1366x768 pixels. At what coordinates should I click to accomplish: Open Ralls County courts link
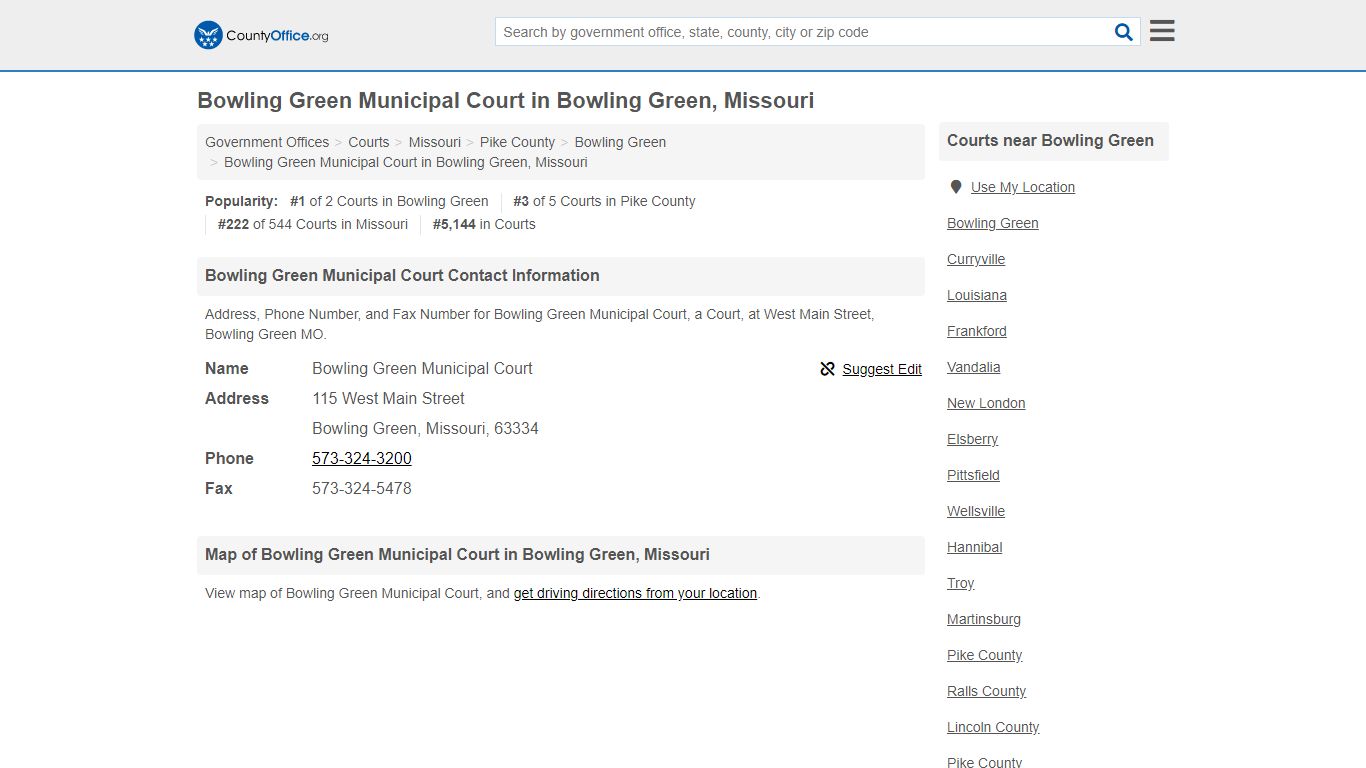point(987,691)
